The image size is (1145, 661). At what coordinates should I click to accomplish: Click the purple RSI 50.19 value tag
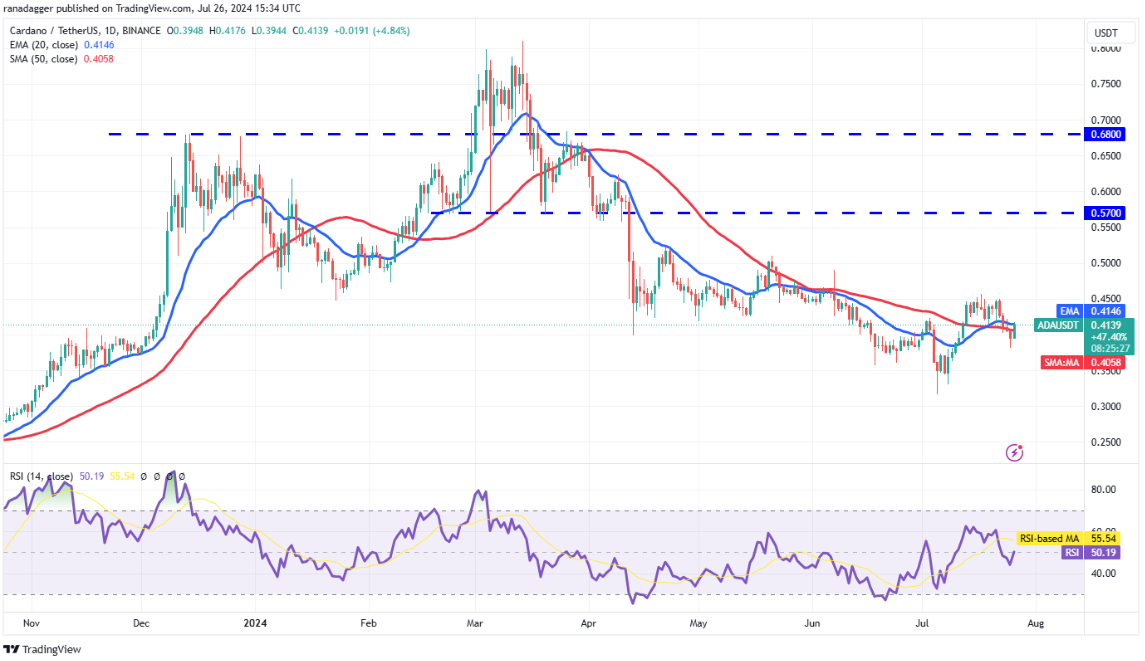click(1092, 553)
